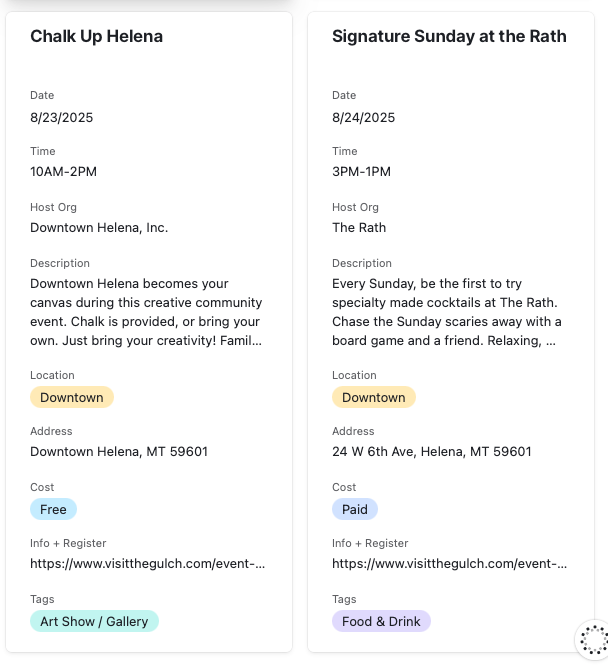This screenshot has width=608, height=666.
Task: Click the Chalk Up Helena description text
Action: (146, 312)
